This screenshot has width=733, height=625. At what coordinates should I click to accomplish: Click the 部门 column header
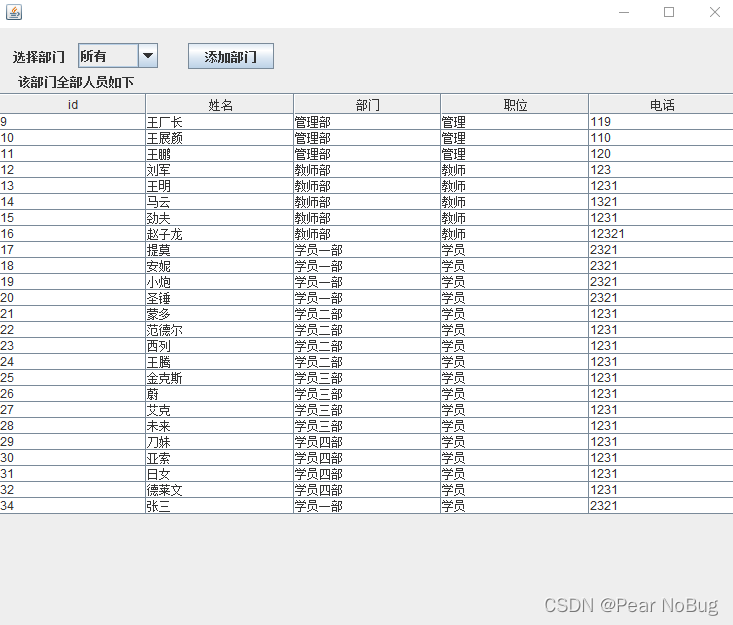click(367, 104)
